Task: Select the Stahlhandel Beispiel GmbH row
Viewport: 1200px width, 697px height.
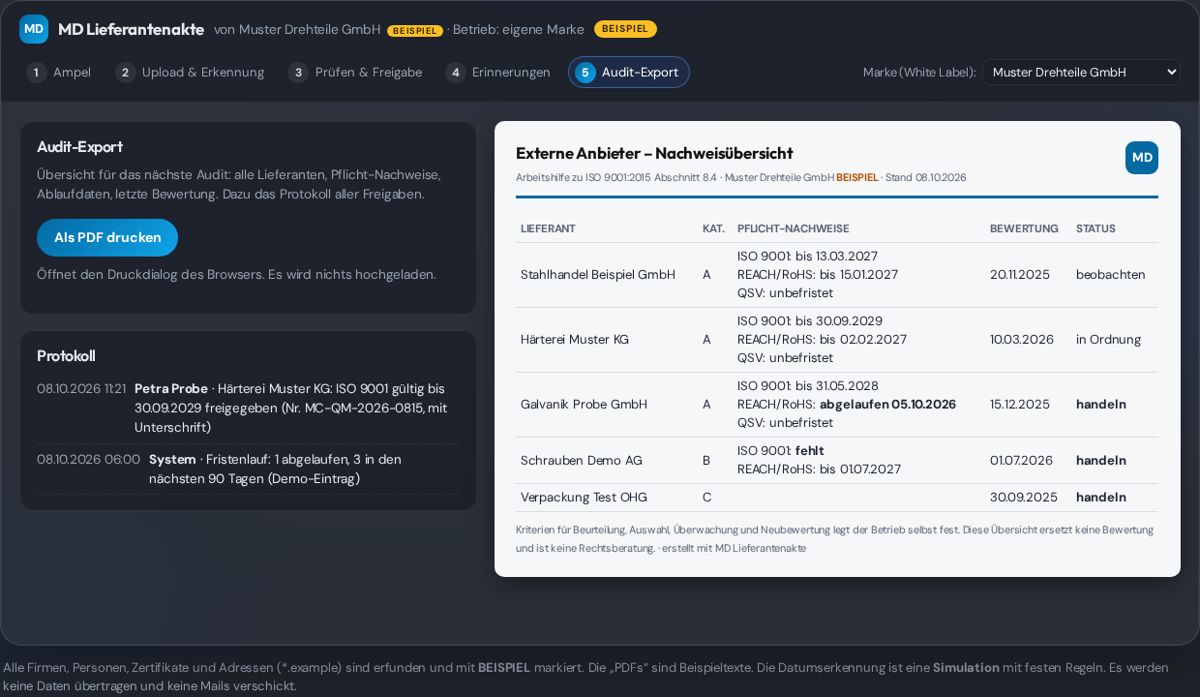Action: [x=837, y=275]
